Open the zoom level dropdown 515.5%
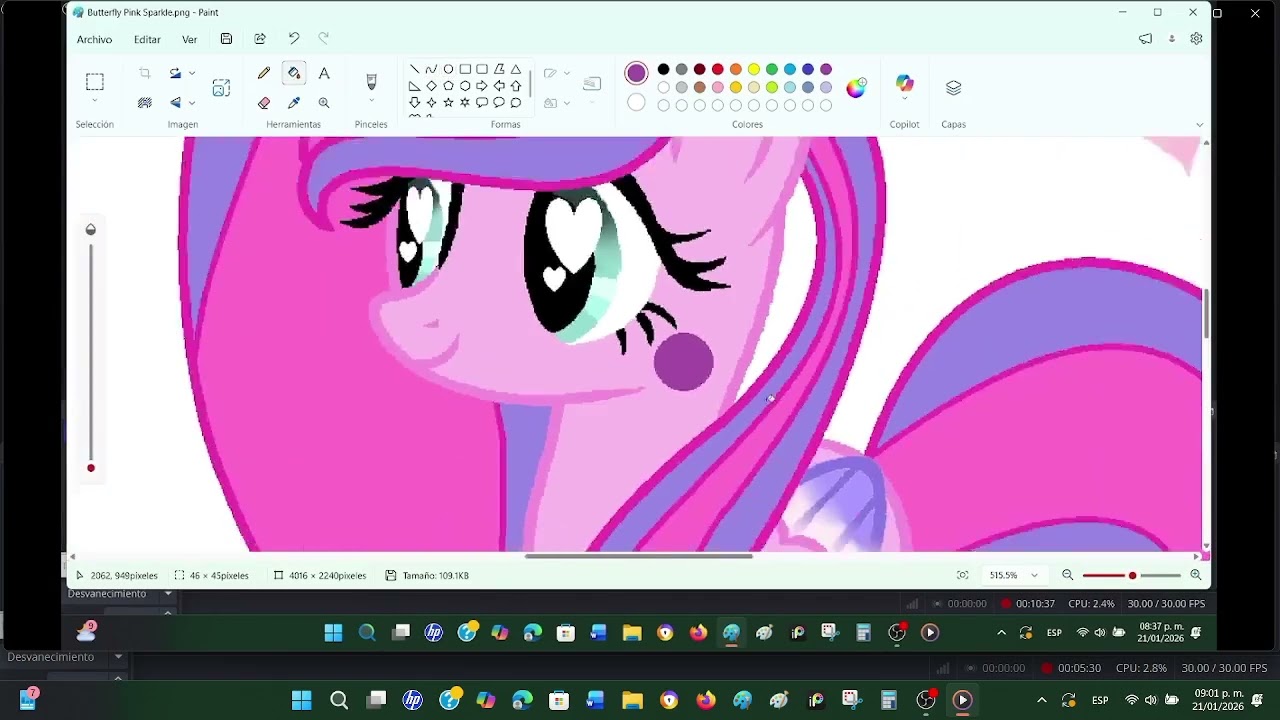This screenshot has height=720, width=1280. (1015, 575)
